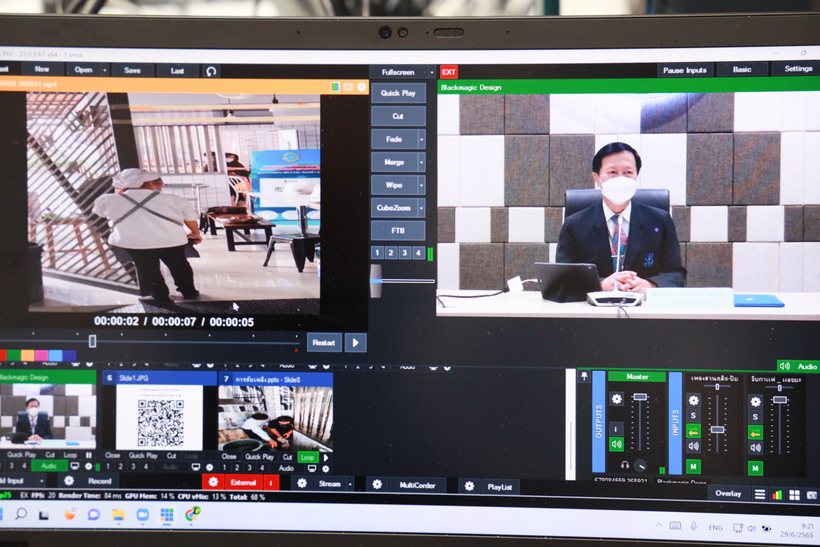820x547 pixels.
Task: Switch to the Basic view
Action: coord(742,70)
